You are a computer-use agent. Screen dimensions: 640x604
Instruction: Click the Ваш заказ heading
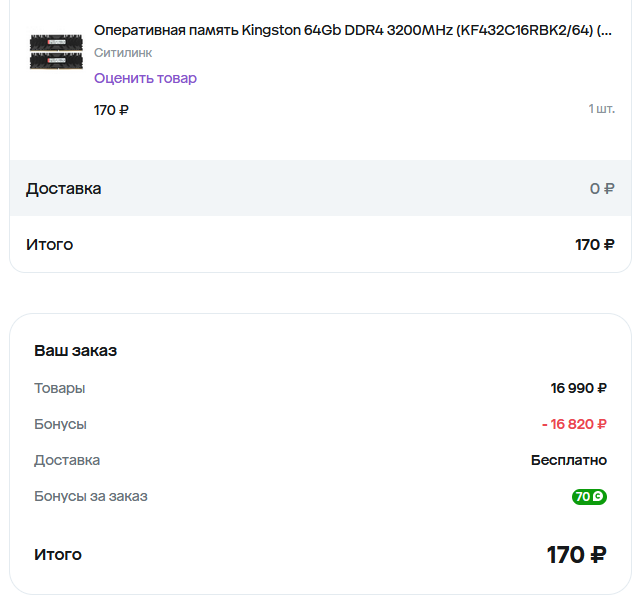[76, 351]
